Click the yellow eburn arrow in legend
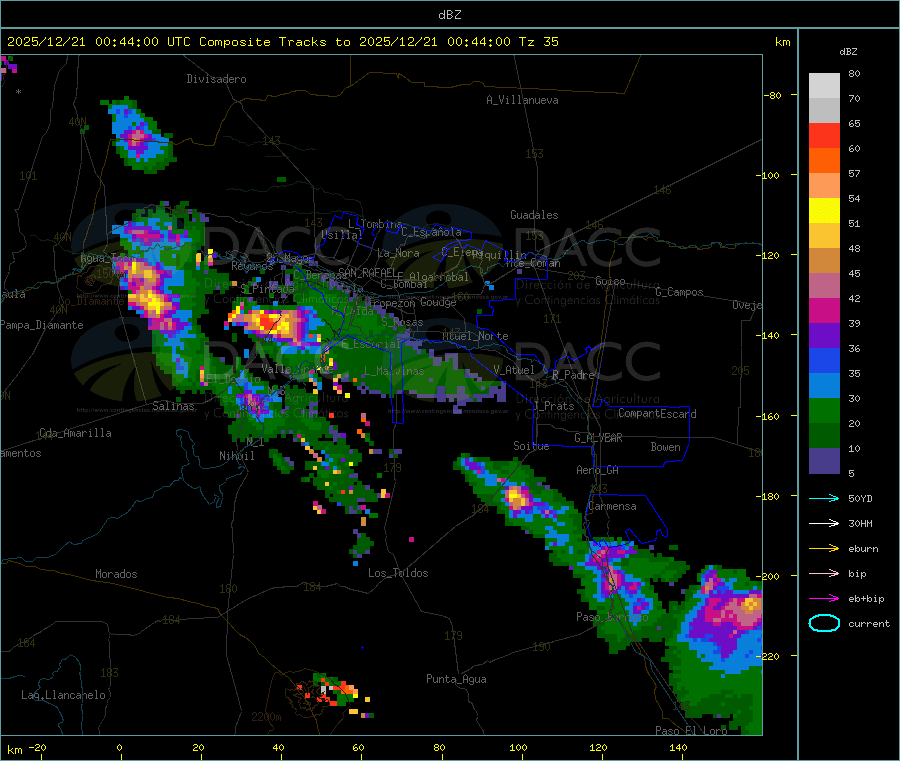Image resolution: width=900 pixels, height=761 pixels. tap(824, 549)
